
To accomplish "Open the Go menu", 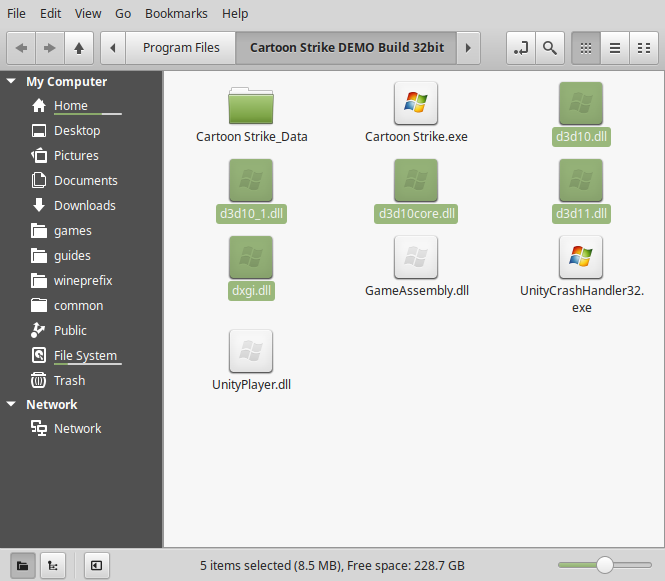I will pos(123,14).
